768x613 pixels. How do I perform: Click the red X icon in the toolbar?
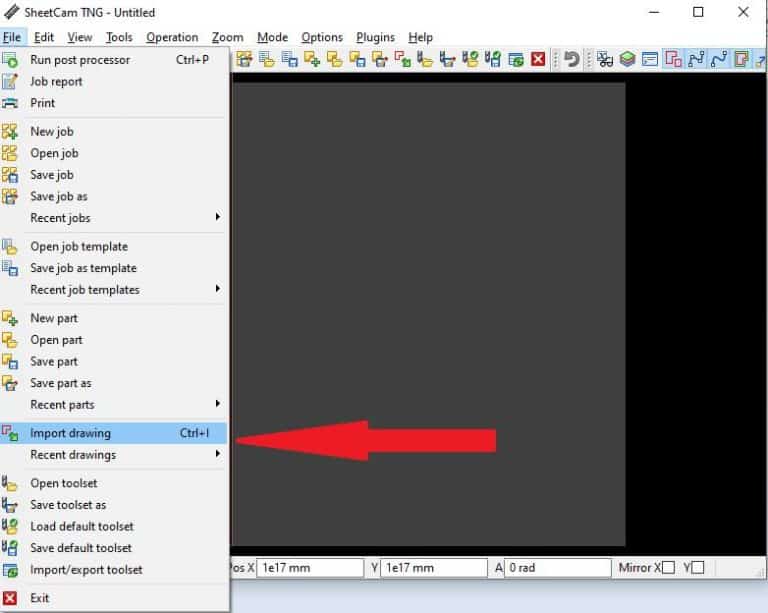538,60
